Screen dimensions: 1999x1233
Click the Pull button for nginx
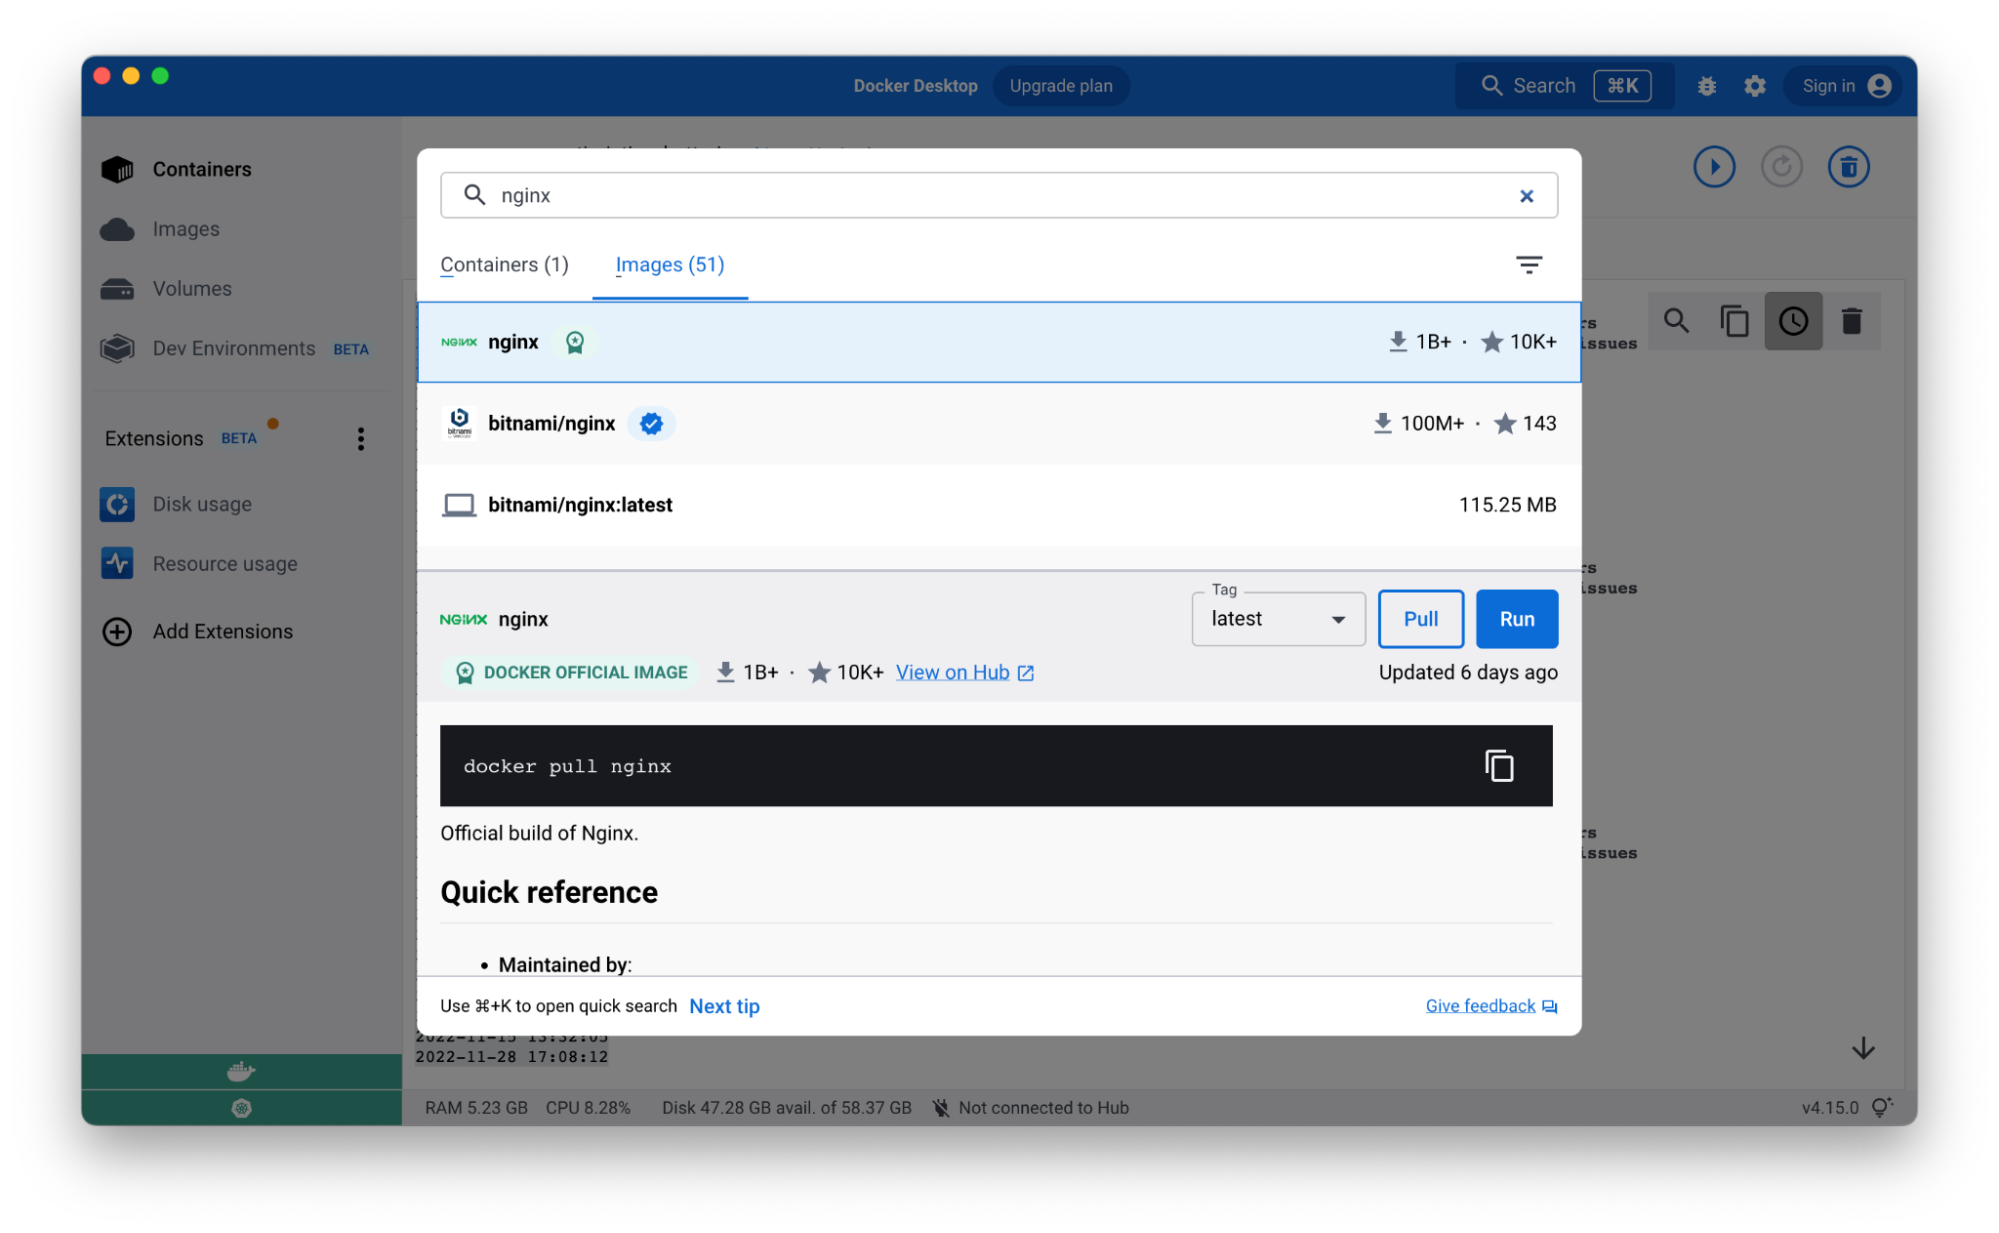(1419, 619)
